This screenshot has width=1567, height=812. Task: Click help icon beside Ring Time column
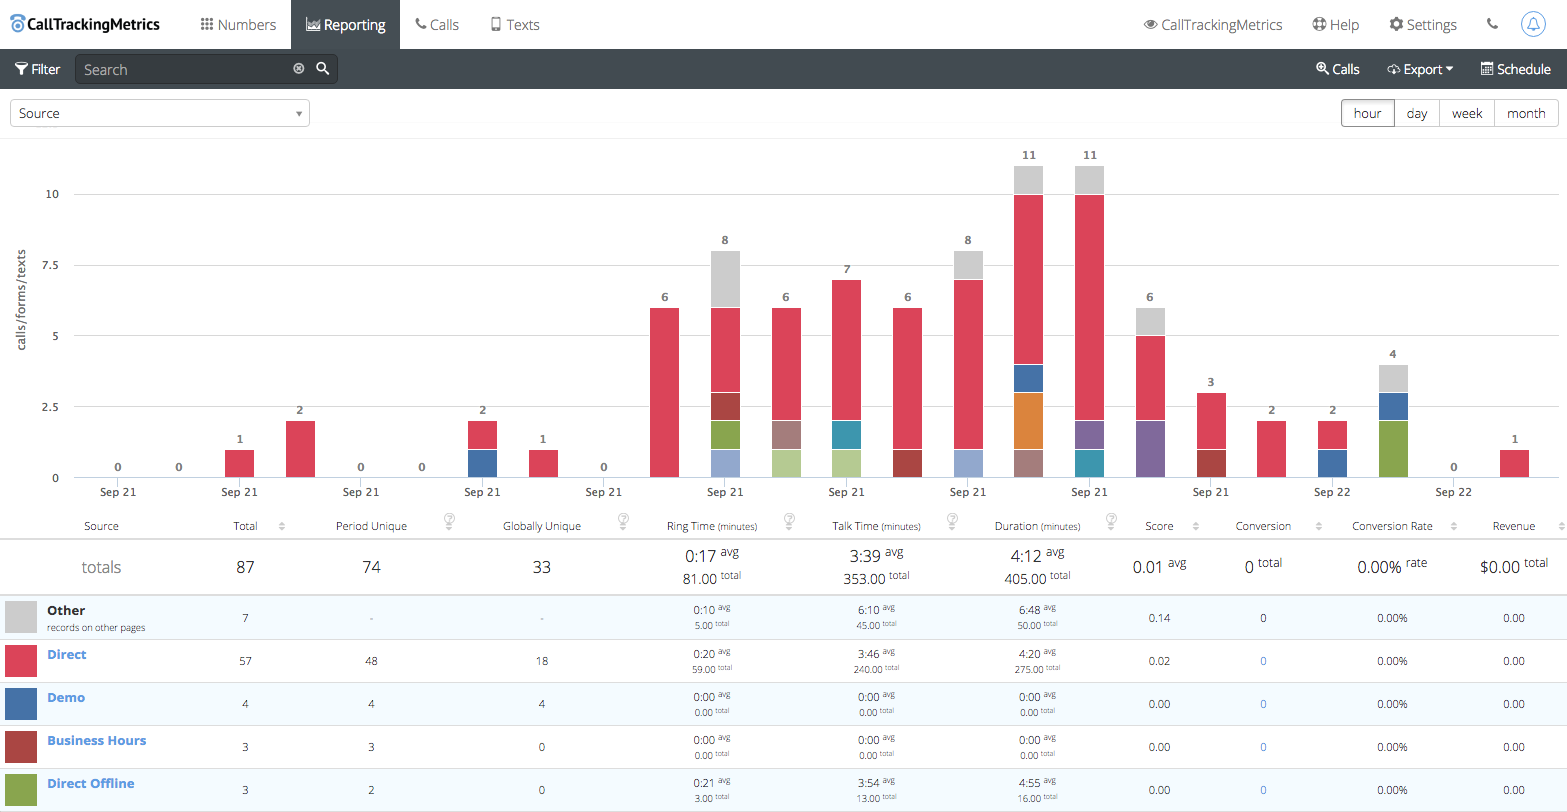coord(789,520)
